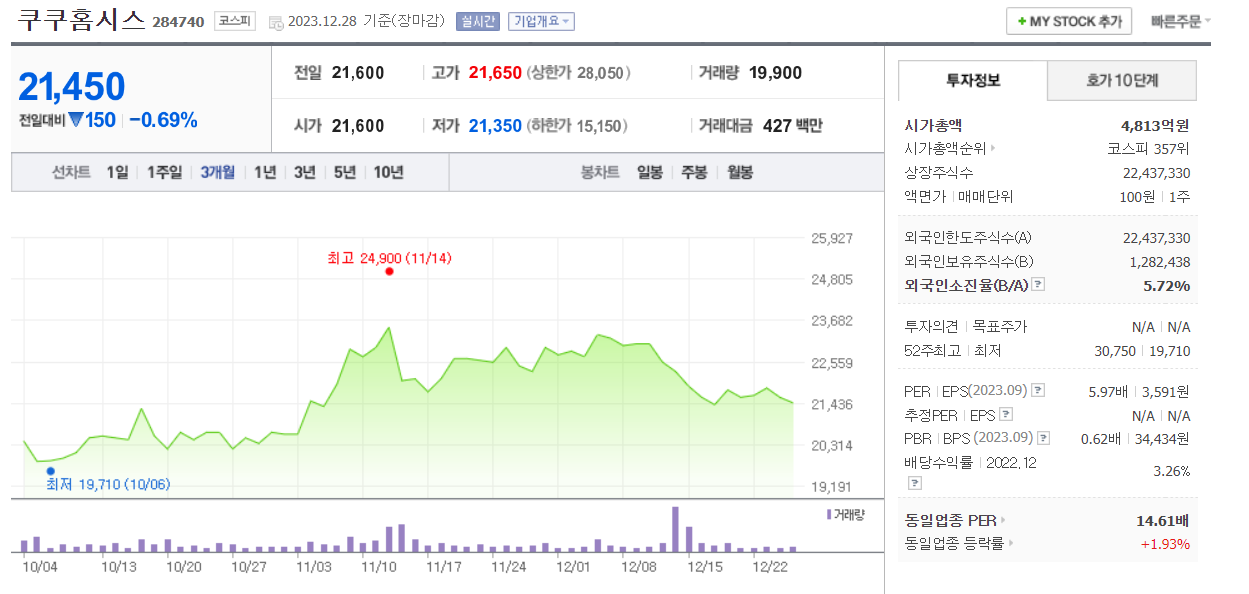Select the 1일 line chart period
Image resolution: width=1249 pixels, height=594 pixels.
(x=118, y=172)
